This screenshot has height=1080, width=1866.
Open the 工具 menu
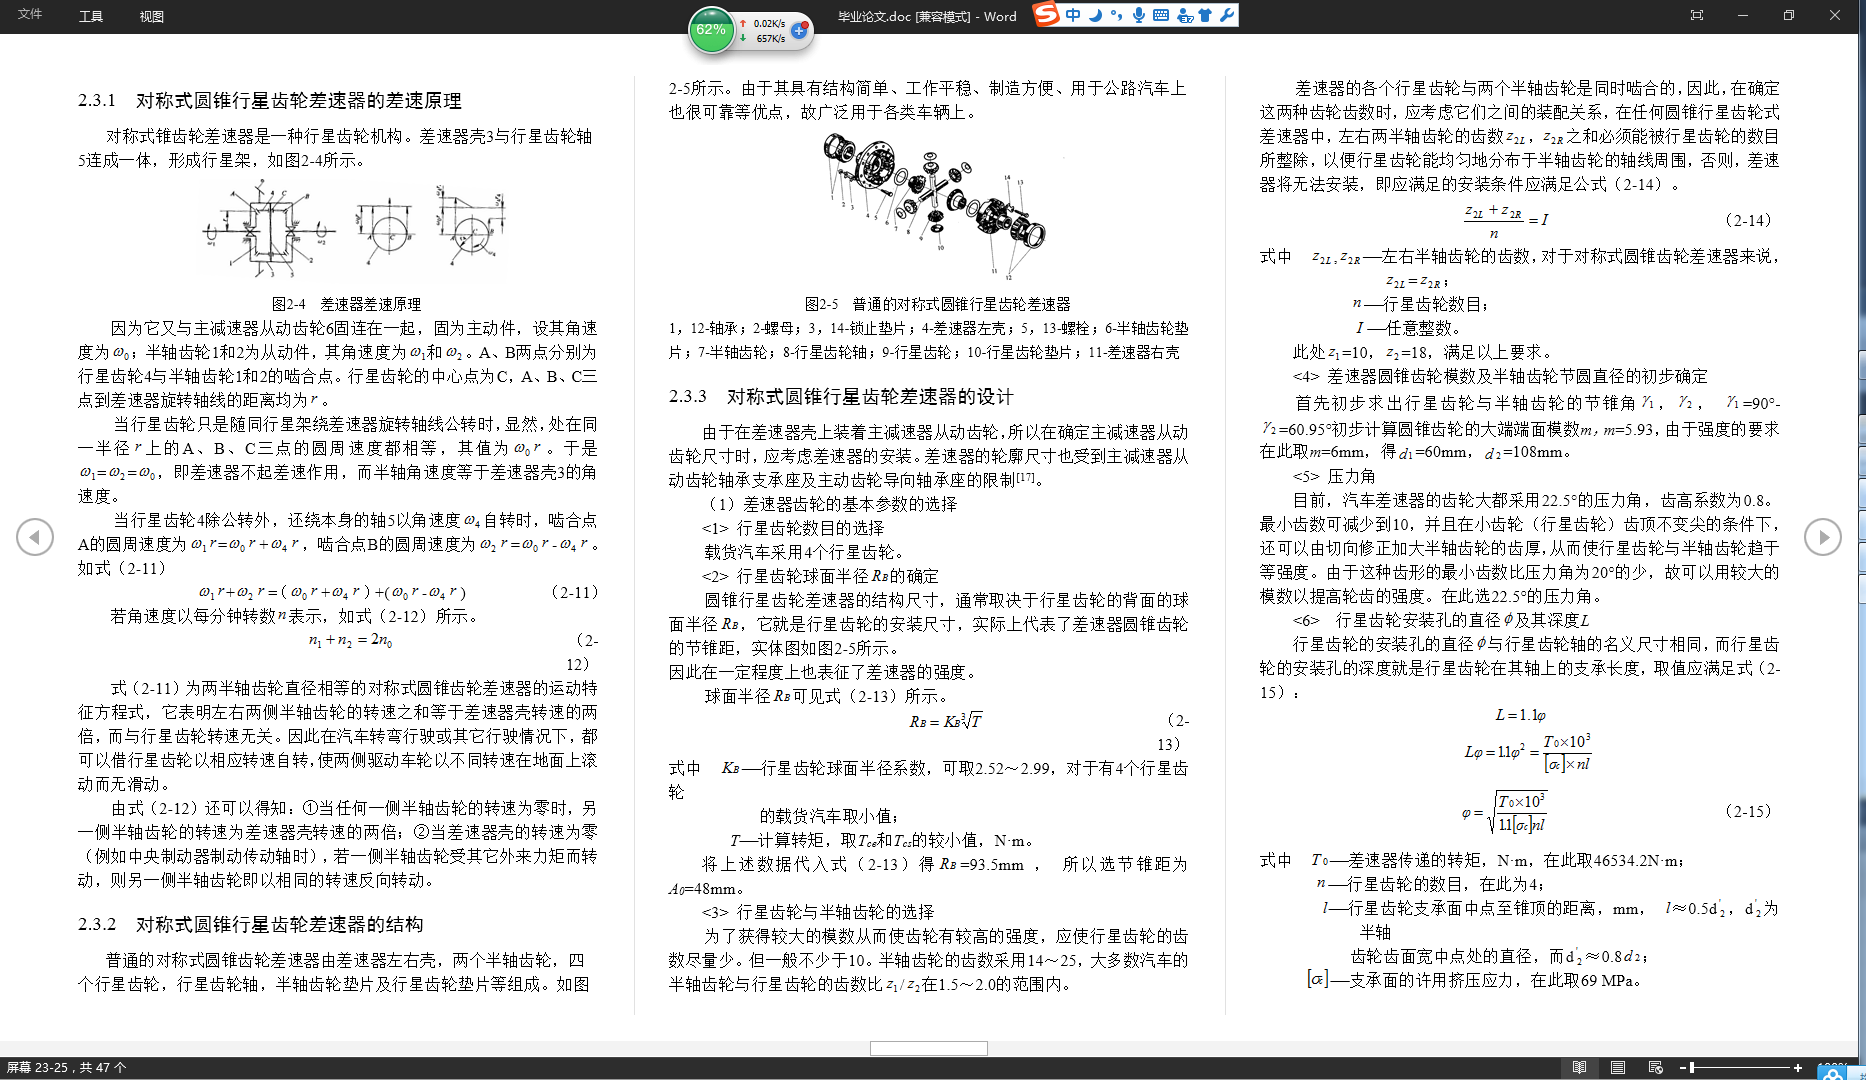91,16
